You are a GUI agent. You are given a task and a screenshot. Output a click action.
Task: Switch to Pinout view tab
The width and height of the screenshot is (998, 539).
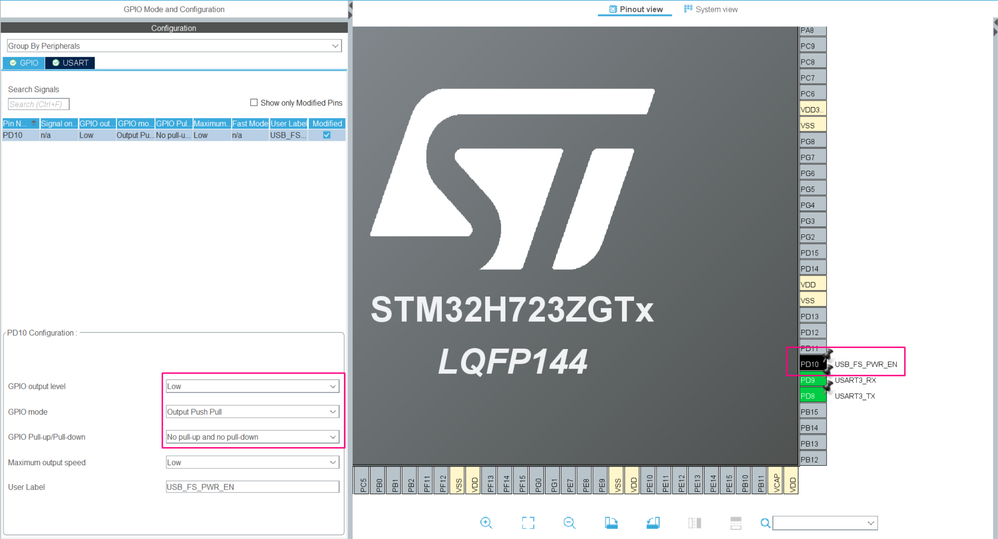(x=635, y=10)
